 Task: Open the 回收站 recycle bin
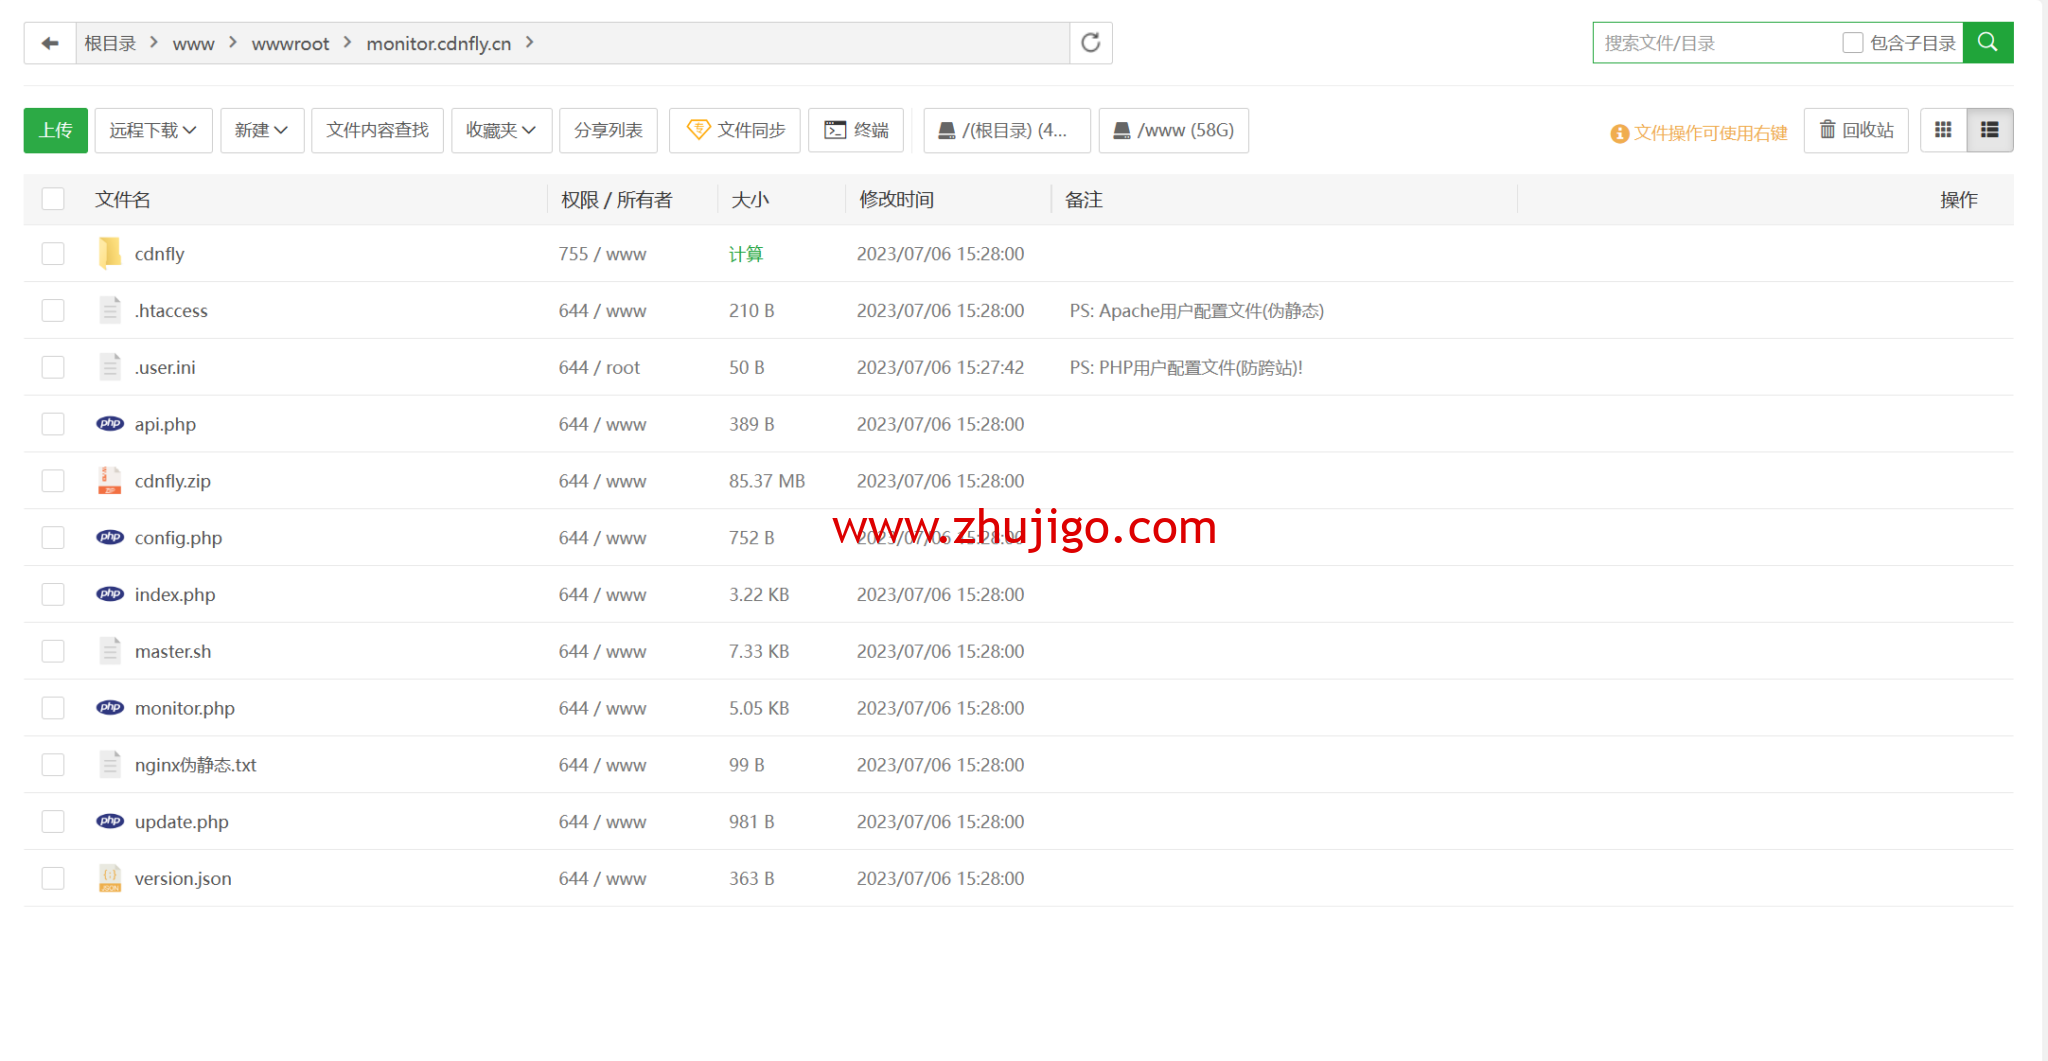pos(1856,130)
